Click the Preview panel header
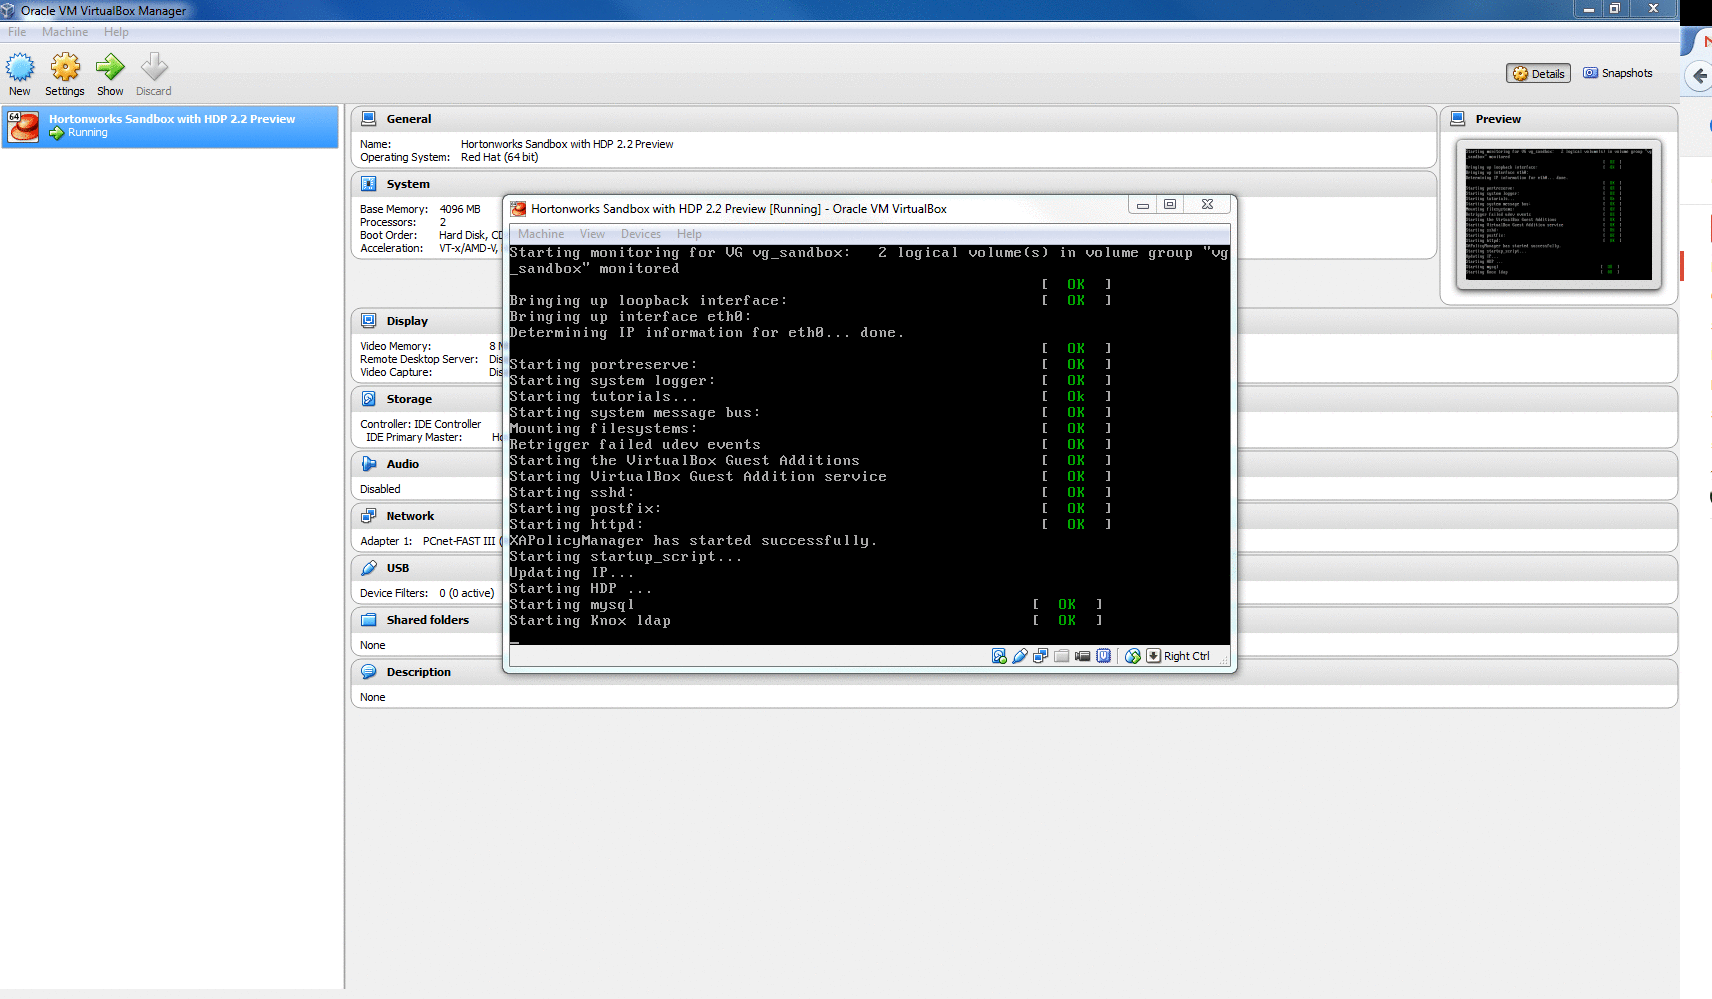The width and height of the screenshot is (1712, 999). pyautogui.click(x=1559, y=119)
